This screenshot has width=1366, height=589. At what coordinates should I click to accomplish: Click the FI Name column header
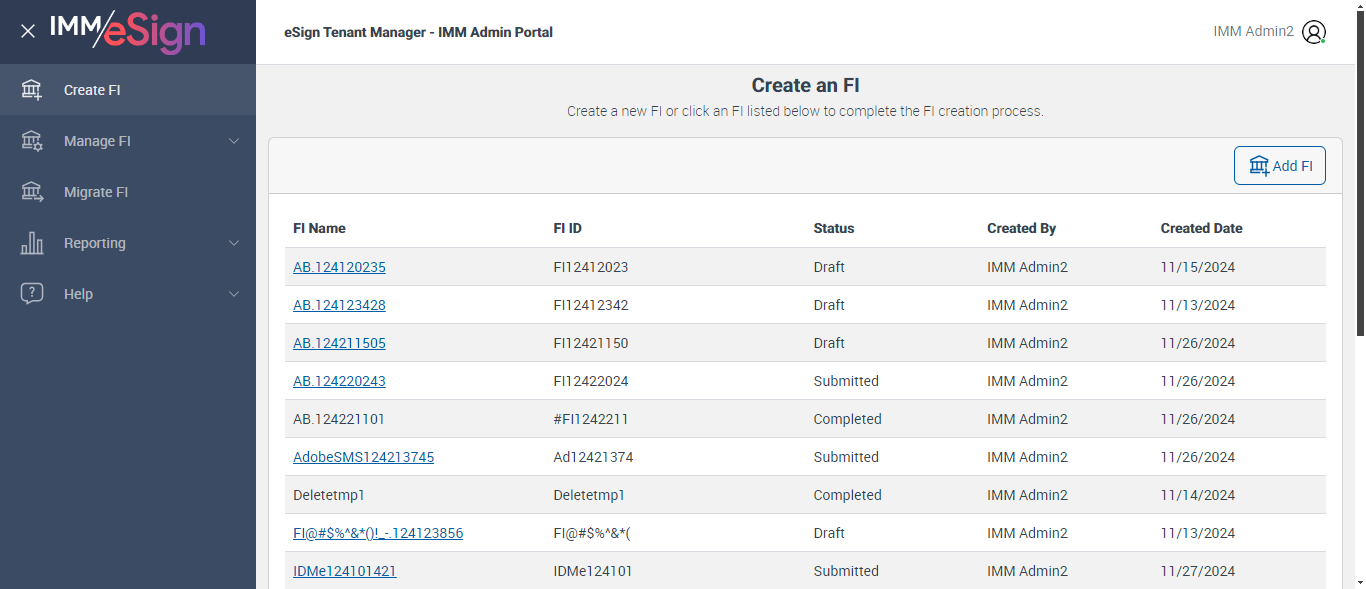point(319,228)
